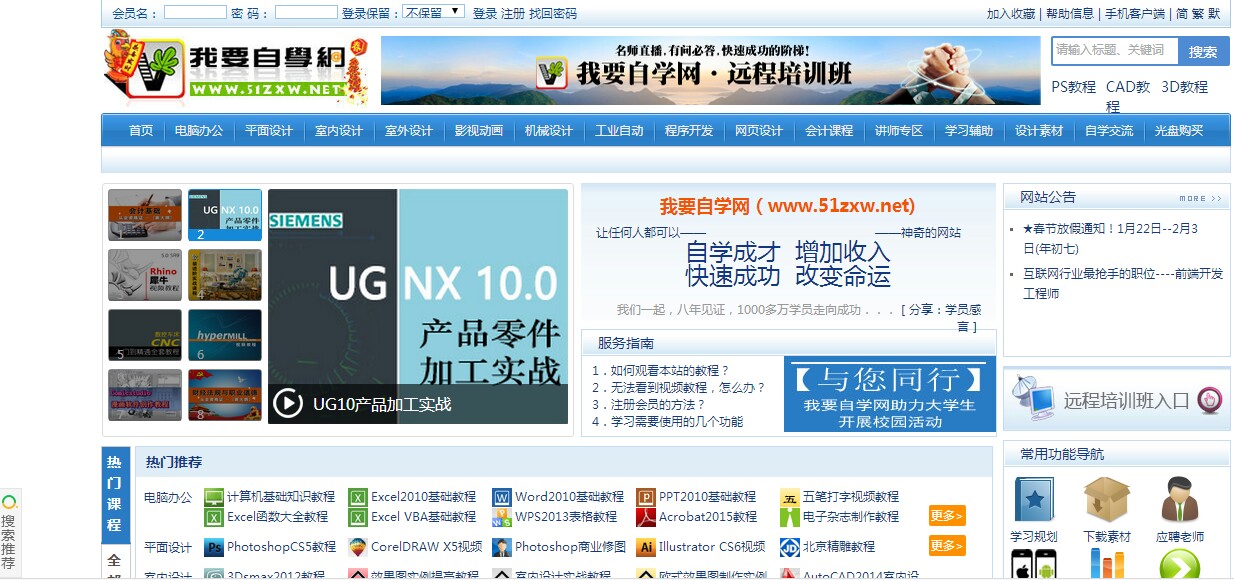Click the CorelDRAW X5视频 balloon icon

click(358, 547)
